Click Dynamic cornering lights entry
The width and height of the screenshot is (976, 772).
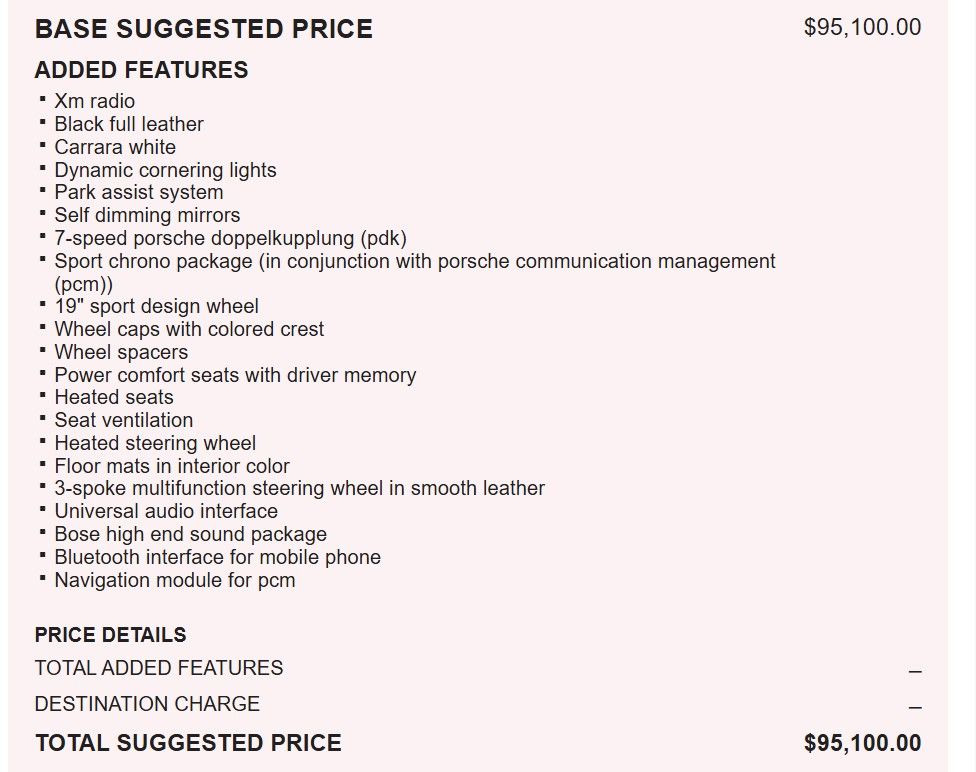165,170
